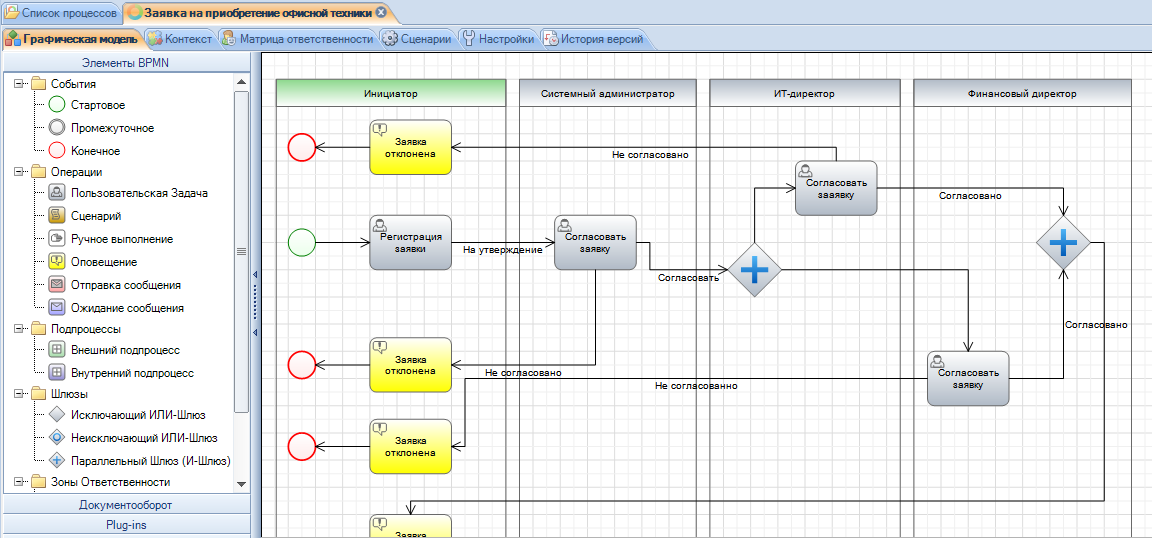Viewport: 1152px width, 538px height.
Task: Close the Заявка на приобретение tab
Action: pyautogui.click(x=381, y=12)
